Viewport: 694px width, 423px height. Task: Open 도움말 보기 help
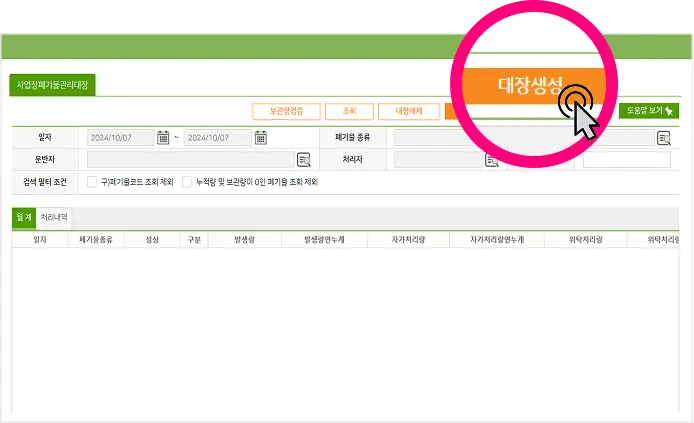click(649, 111)
